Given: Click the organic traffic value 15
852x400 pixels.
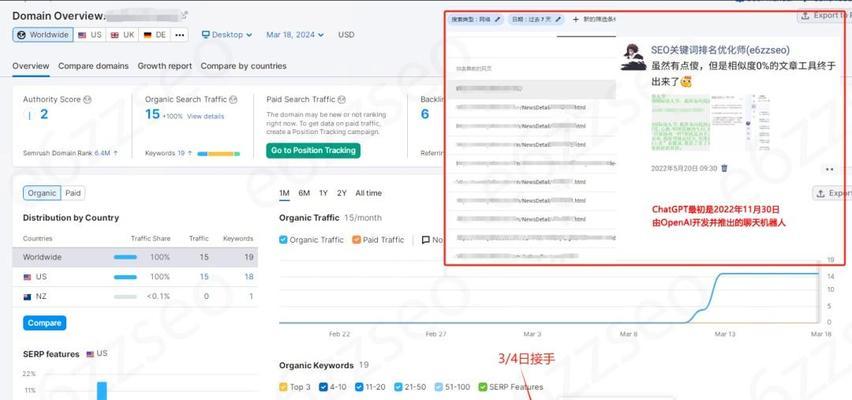Looking at the screenshot, I should 152,114.
